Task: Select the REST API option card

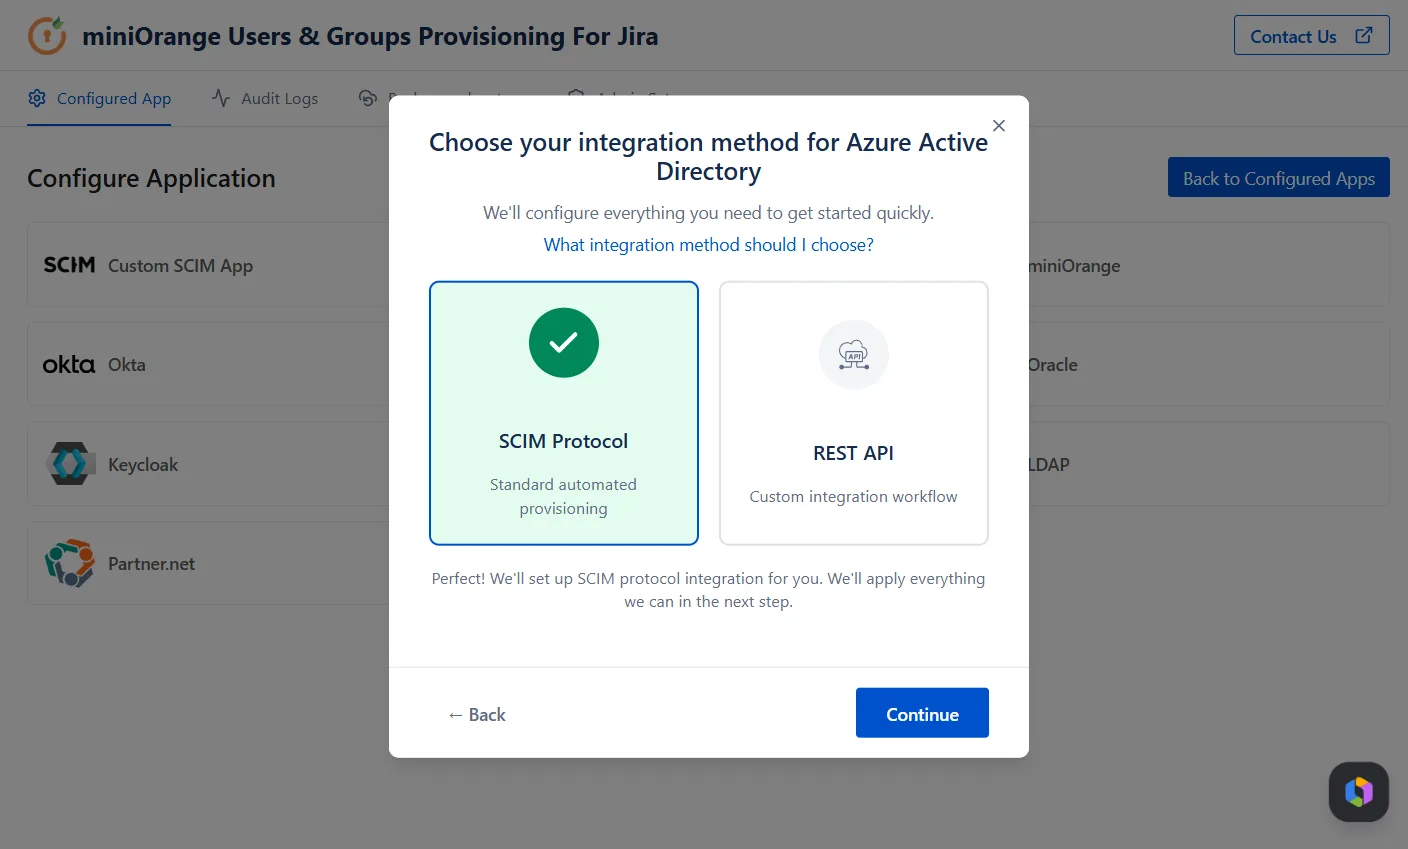Action: click(854, 413)
